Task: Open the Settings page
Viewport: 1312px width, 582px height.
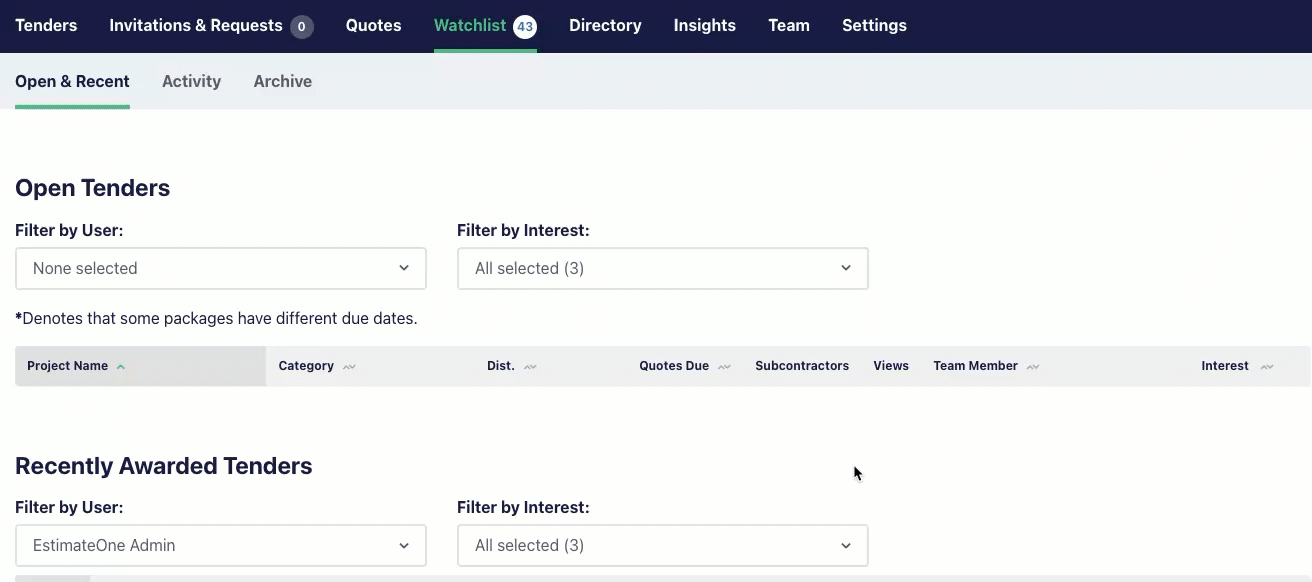Action: click(x=874, y=25)
